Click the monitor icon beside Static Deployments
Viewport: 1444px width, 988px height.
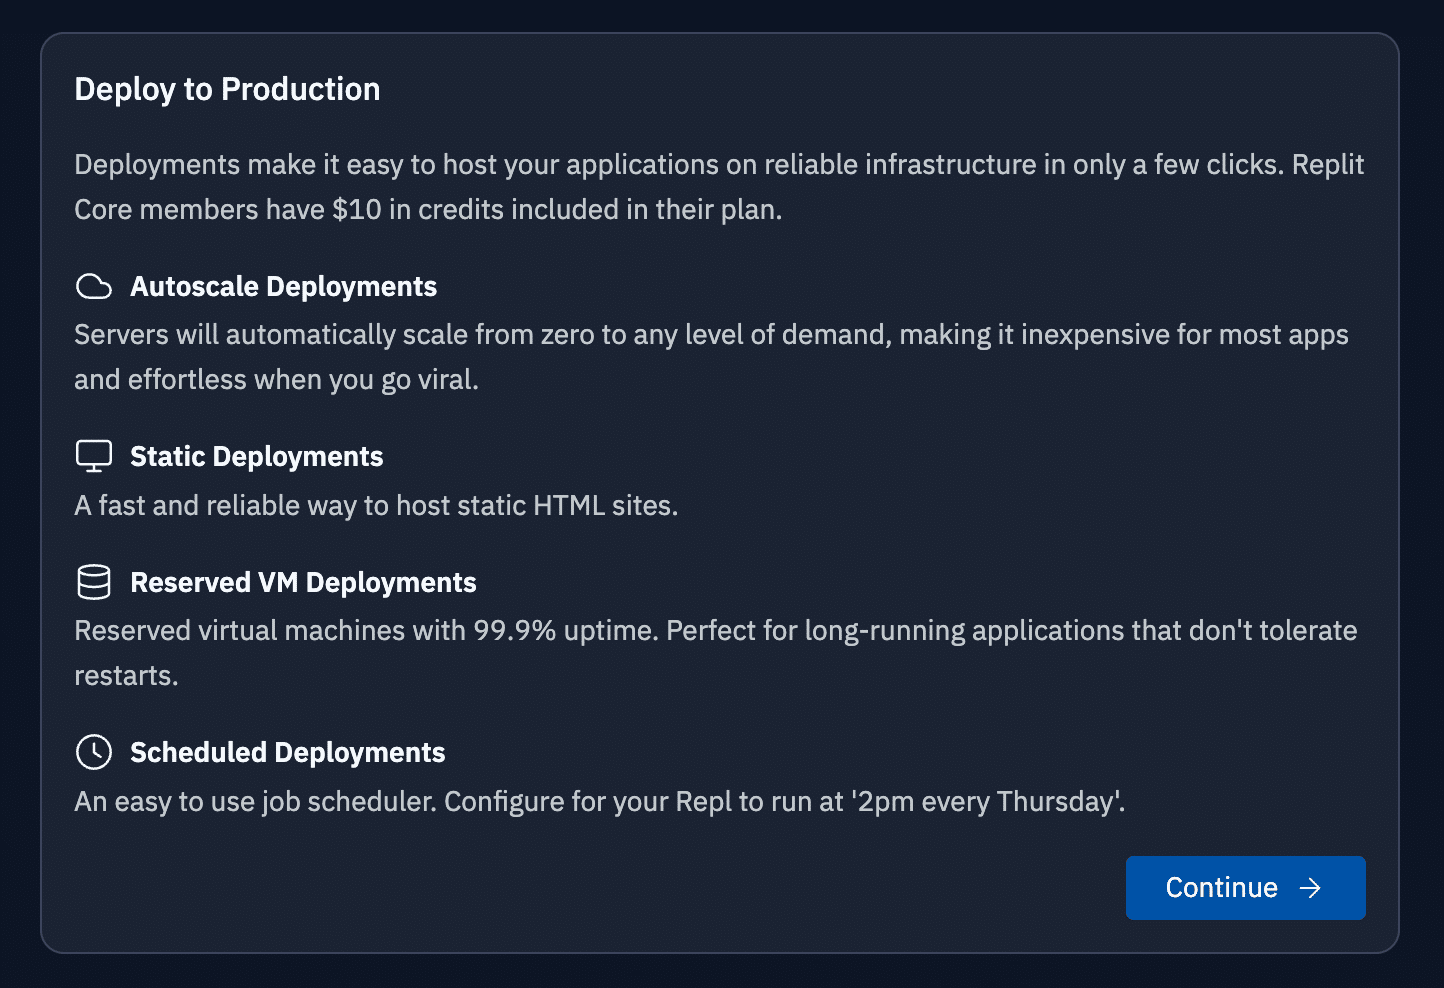(94, 457)
